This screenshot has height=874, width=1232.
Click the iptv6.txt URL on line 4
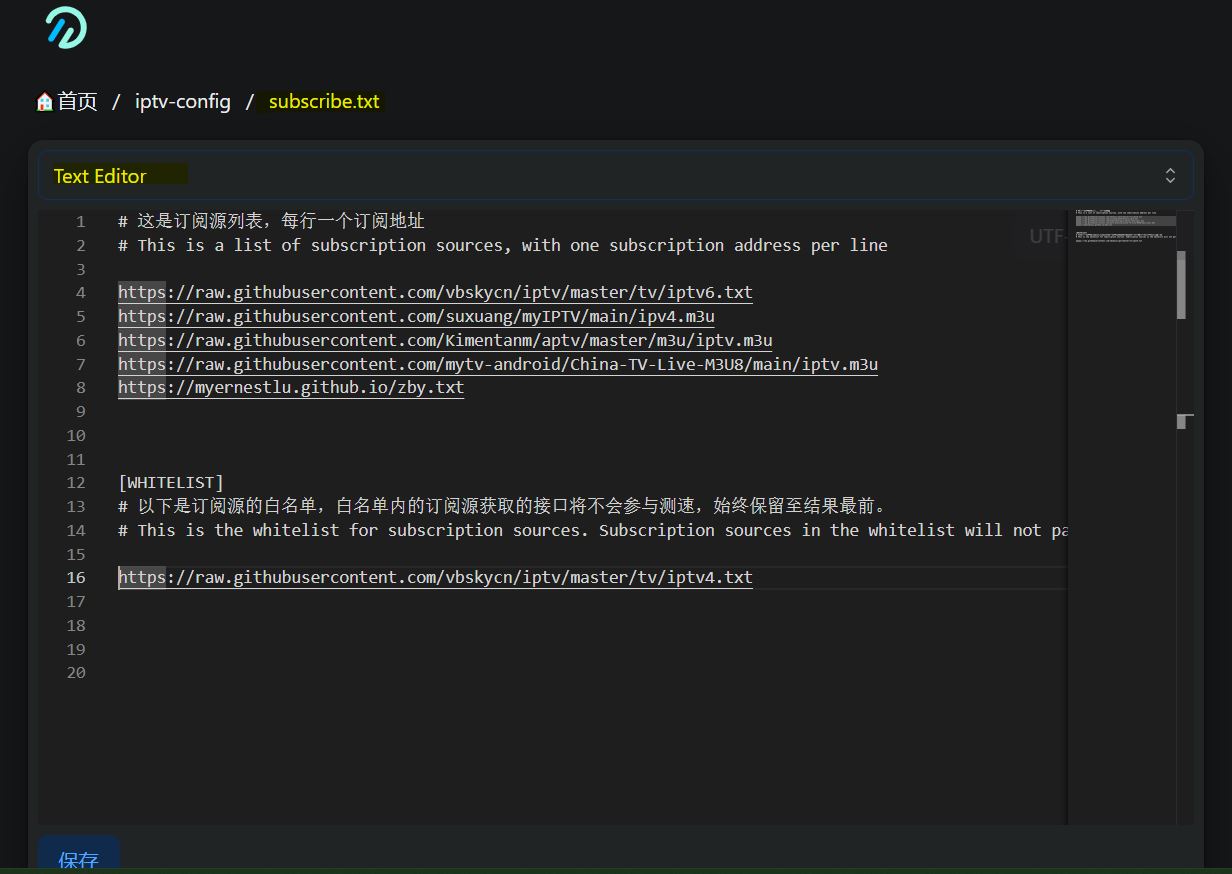click(435, 293)
